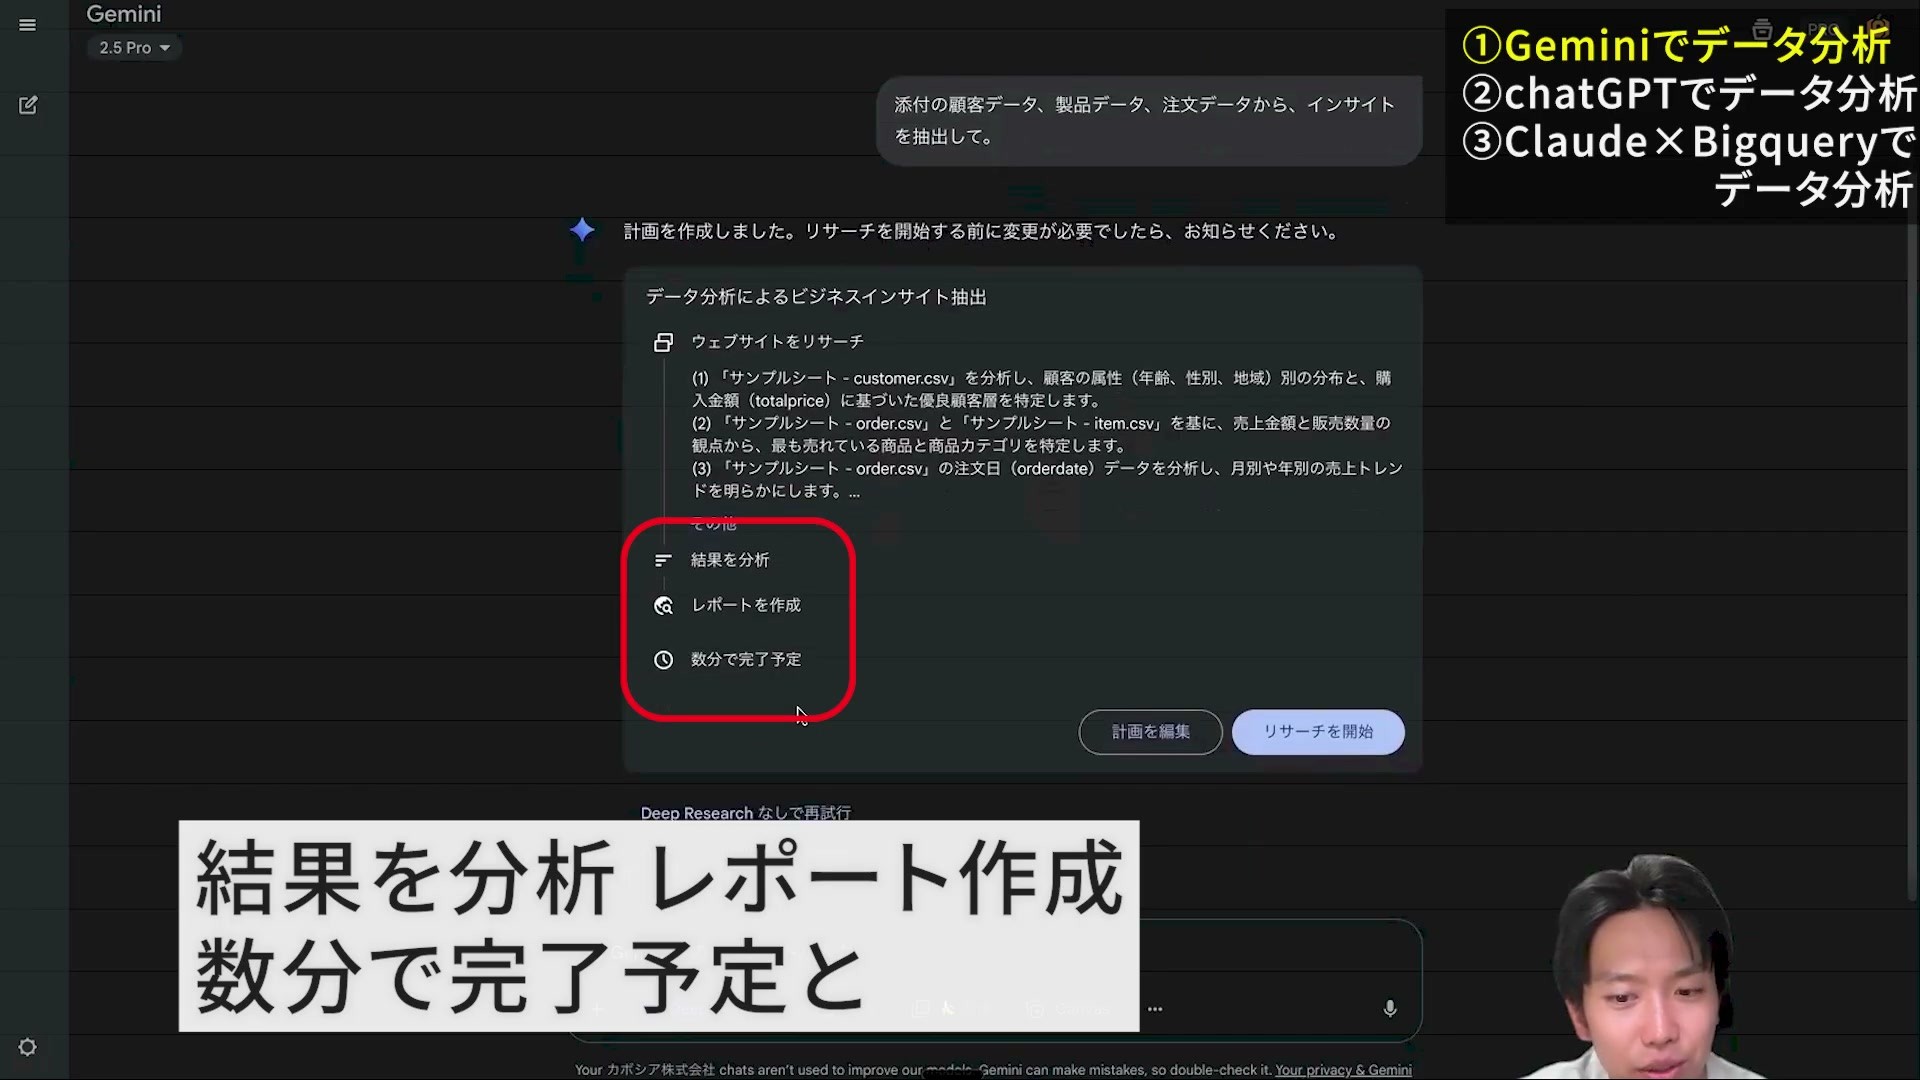Image resolution: width=1920 pixels, height=1080 pixels.
Task: Click the microphone icon in prompt box
Action: point(1390,1008)
